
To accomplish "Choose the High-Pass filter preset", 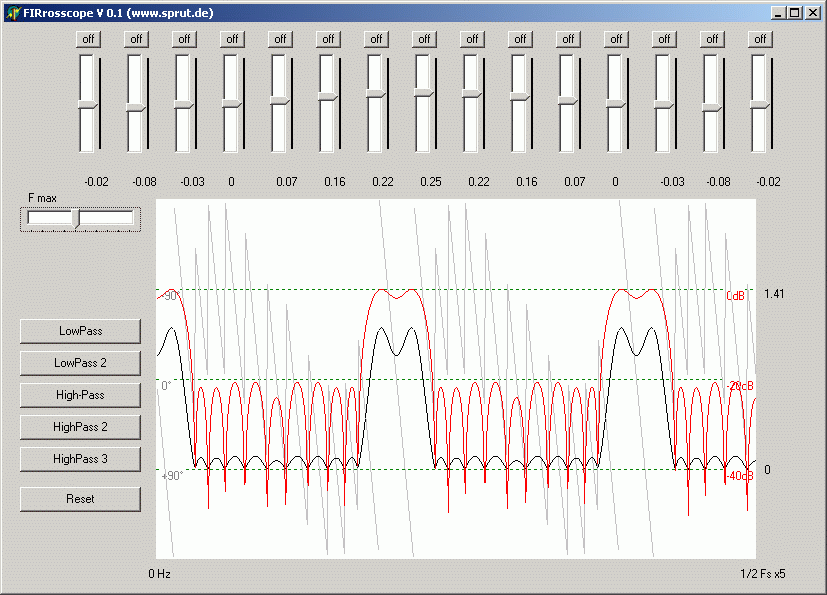I will coord(80,395).
